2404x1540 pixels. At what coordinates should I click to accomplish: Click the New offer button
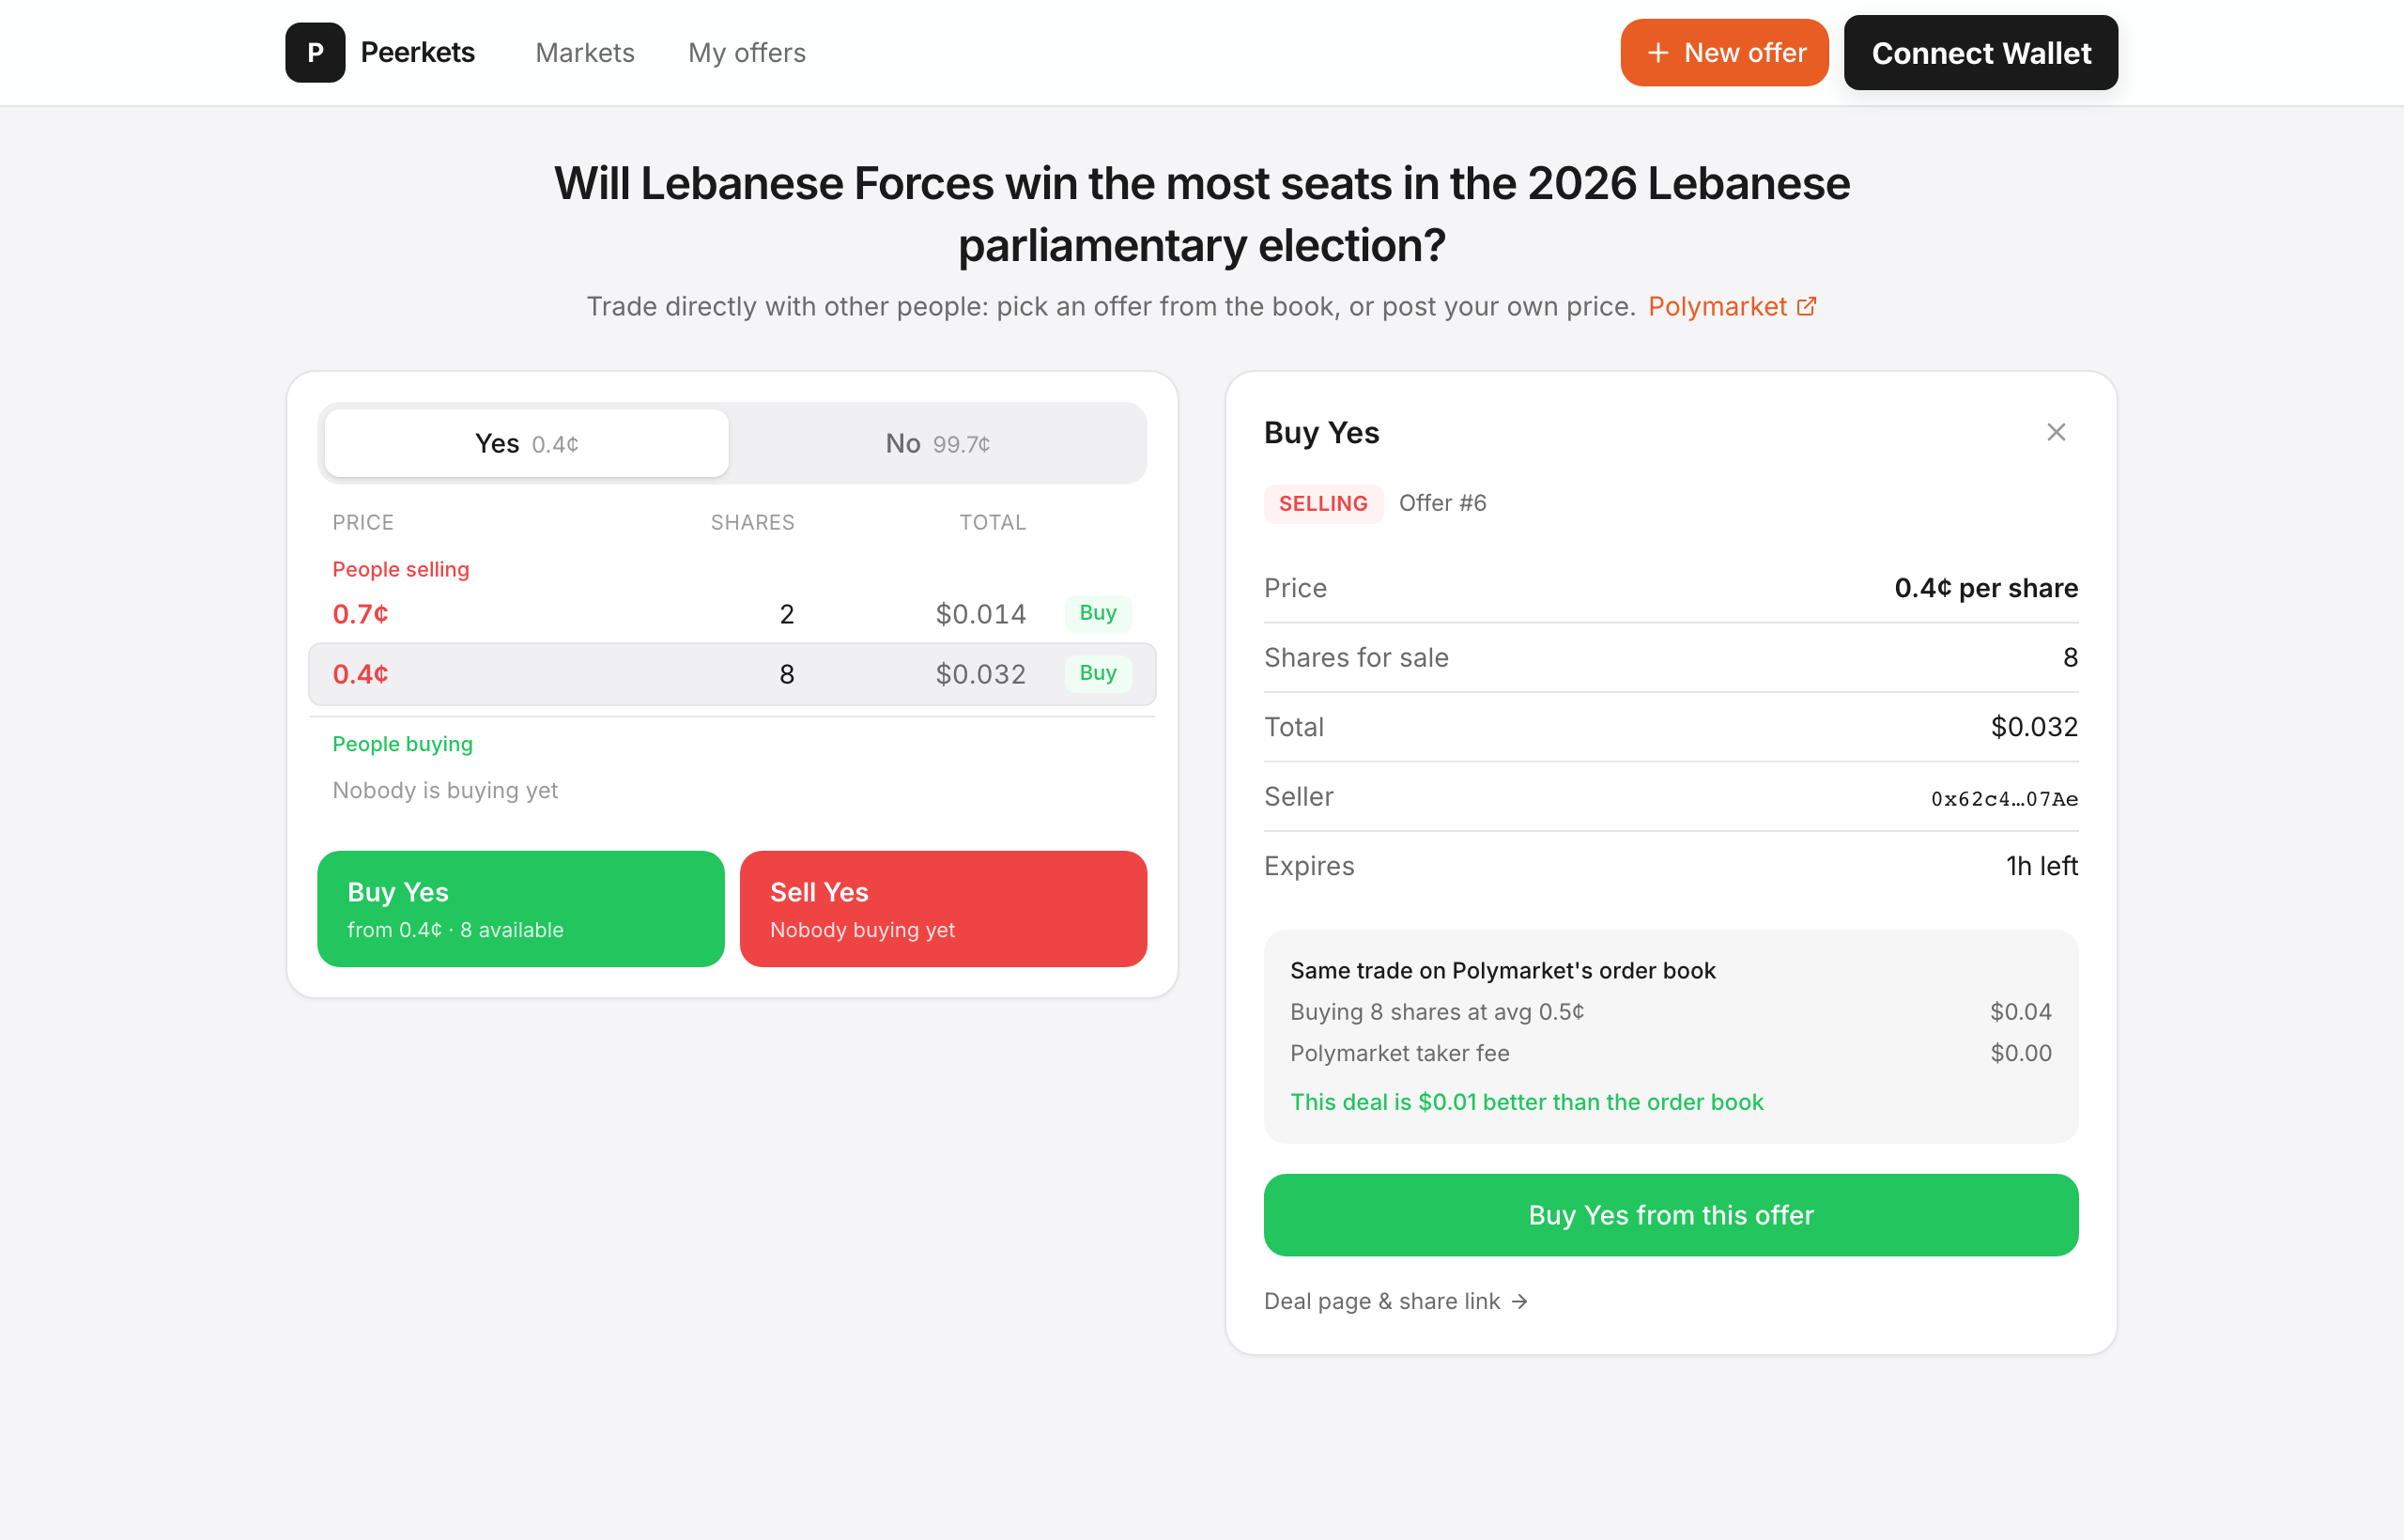1724,52
